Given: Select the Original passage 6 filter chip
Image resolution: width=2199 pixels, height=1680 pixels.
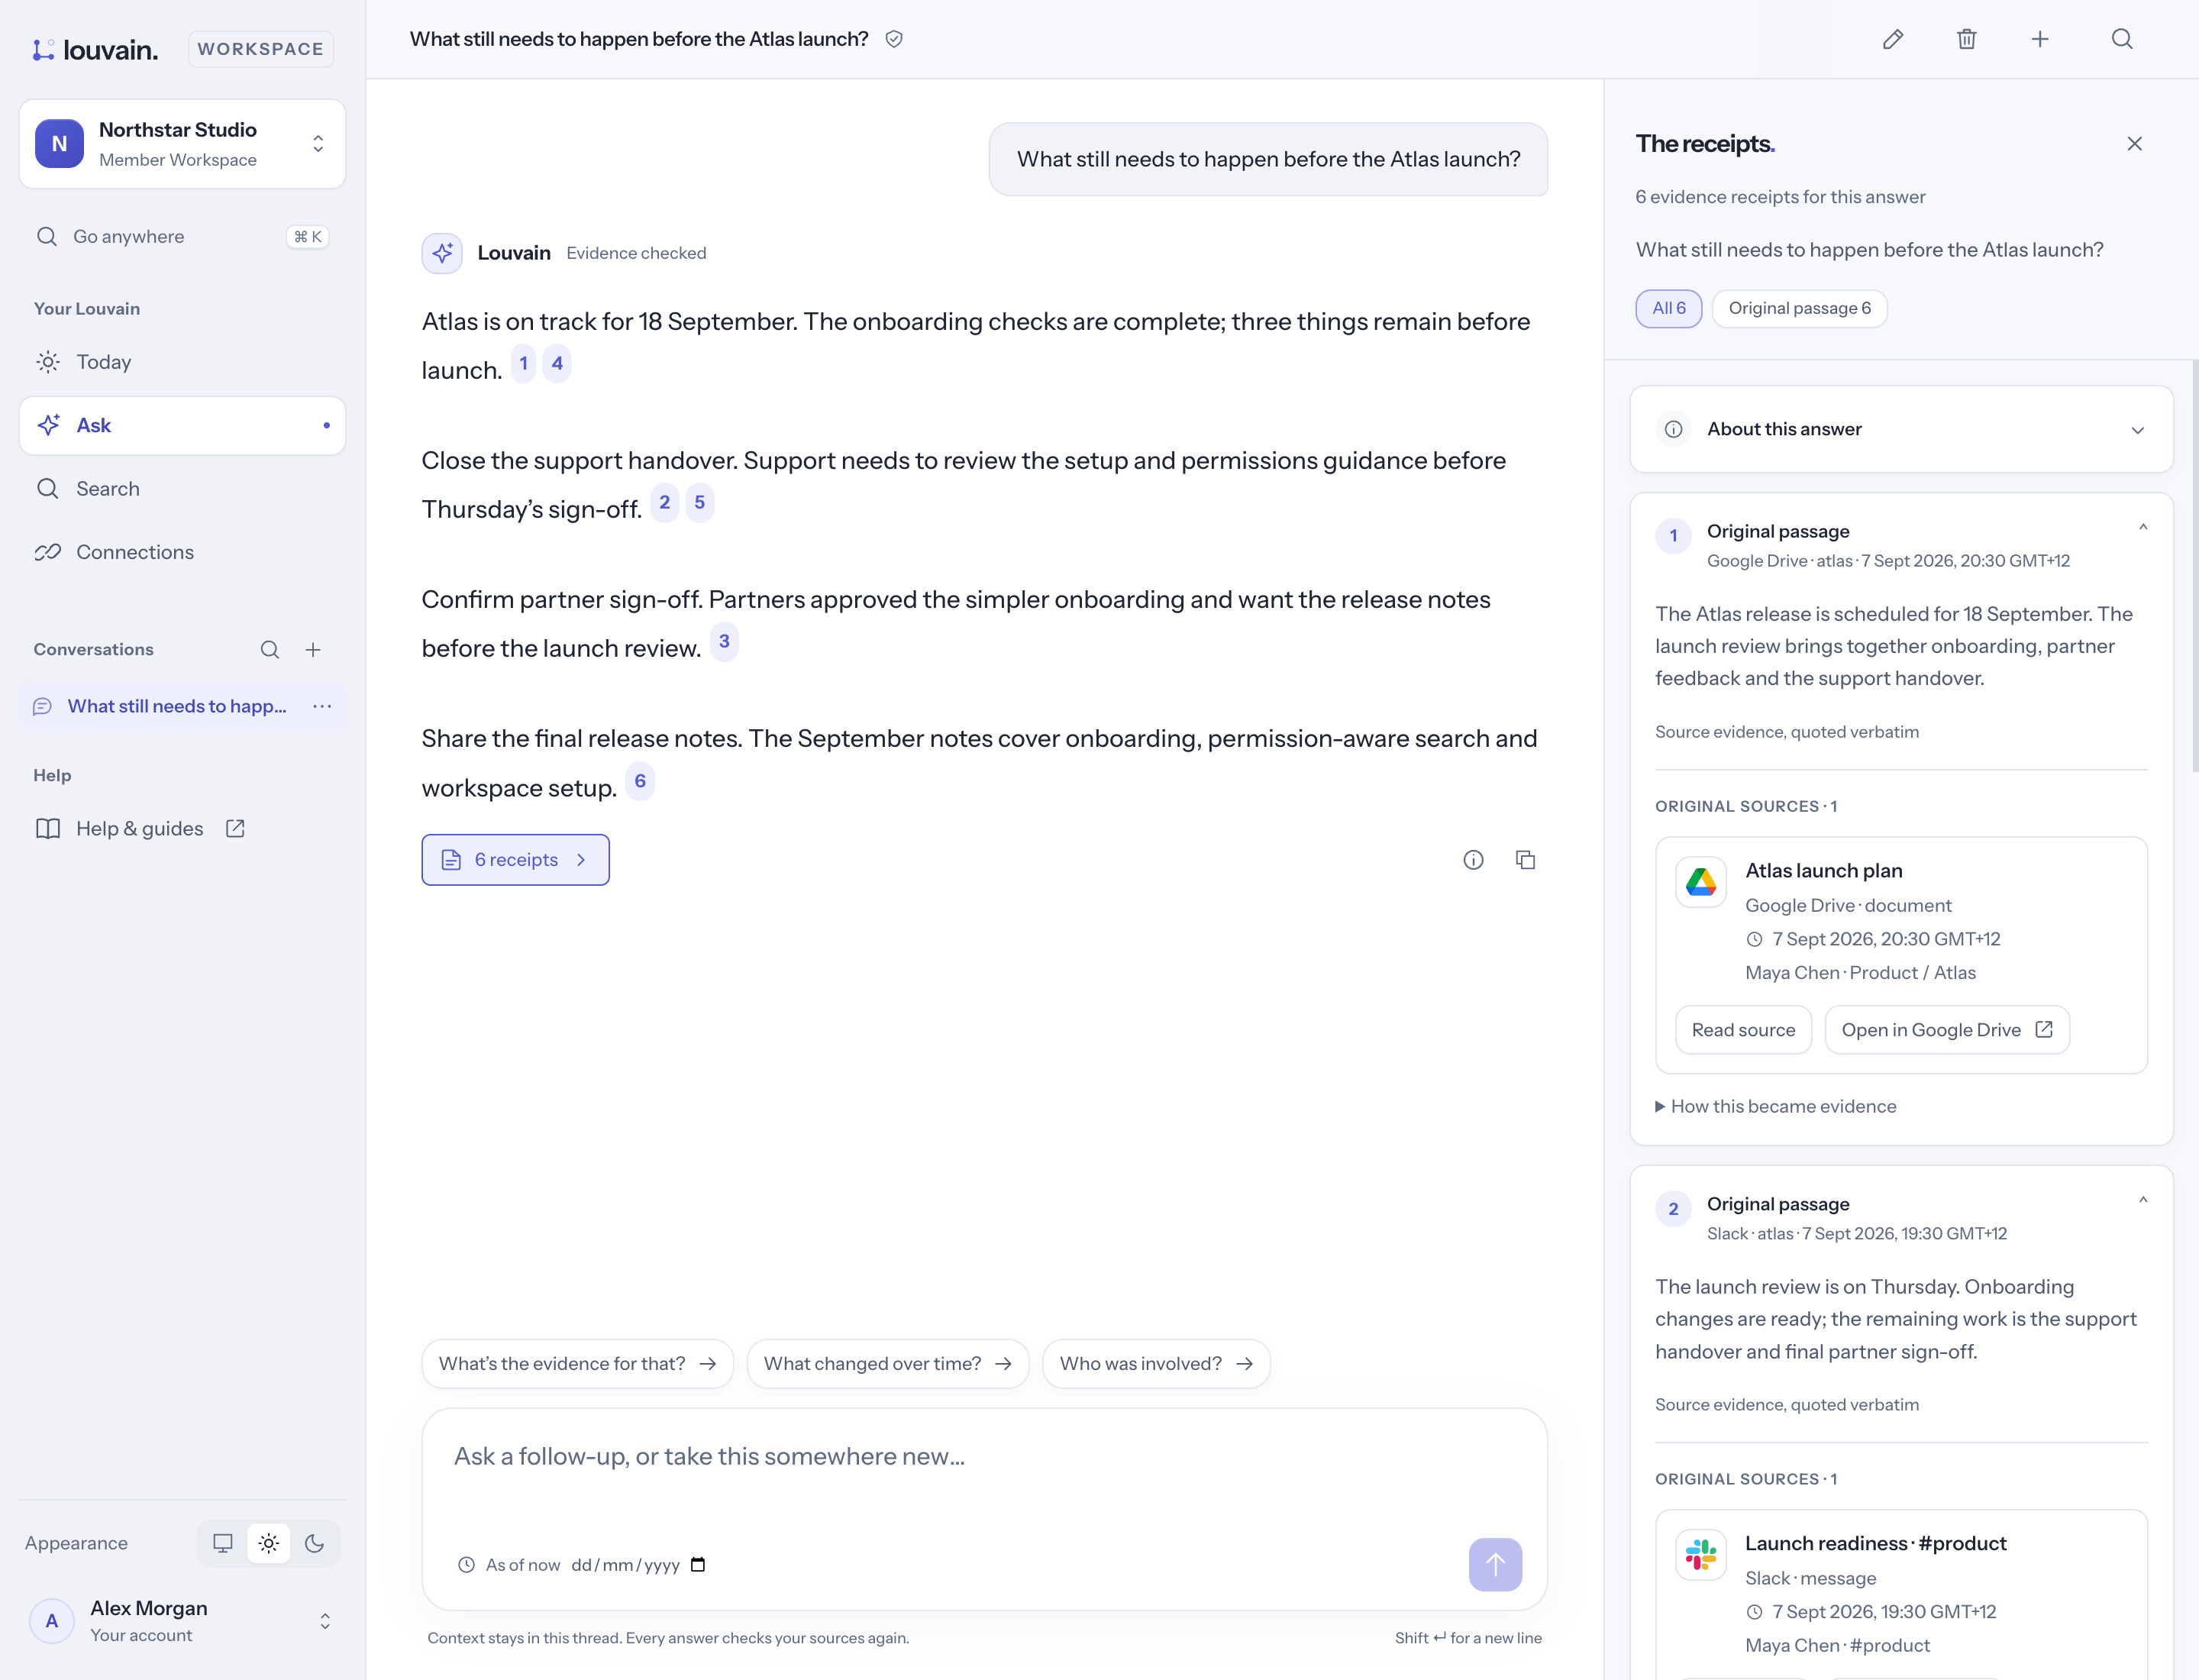Looking at the screenshot, I should [x=1799, y=308].
